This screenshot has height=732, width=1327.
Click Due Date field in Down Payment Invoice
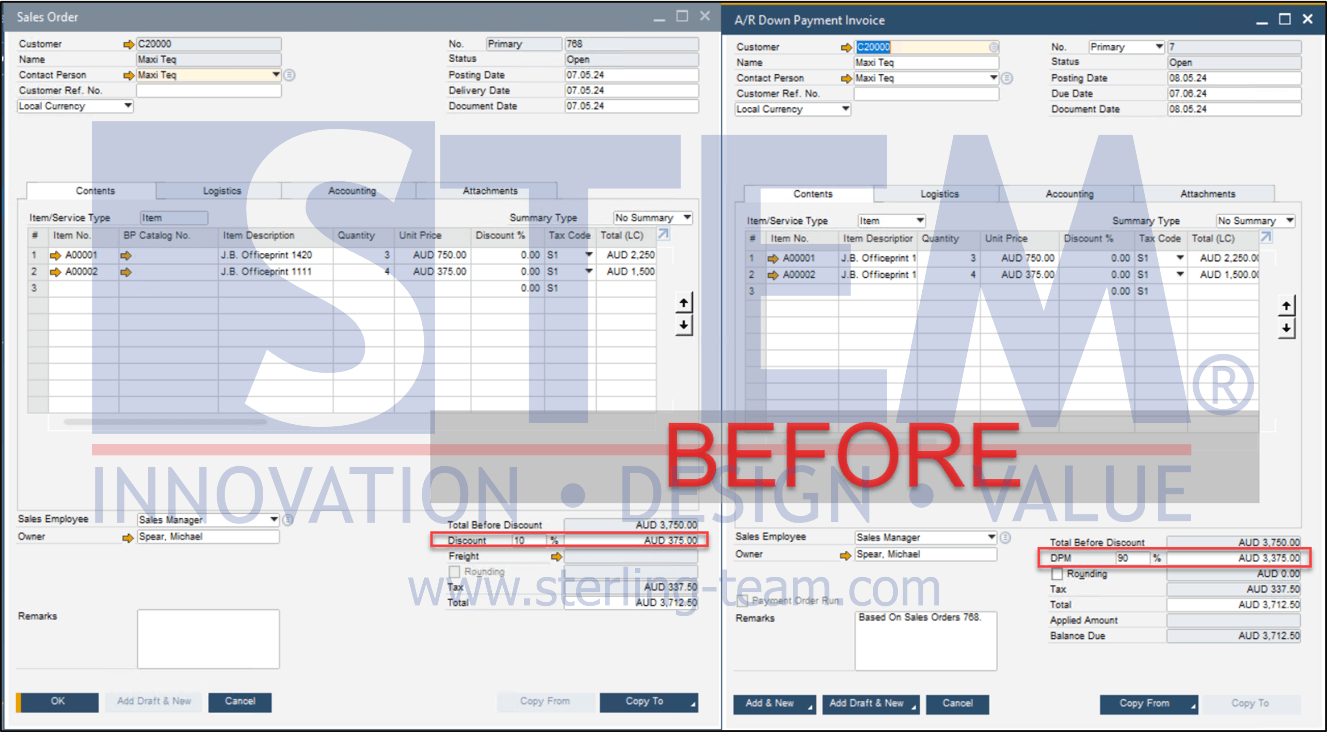1234,94
